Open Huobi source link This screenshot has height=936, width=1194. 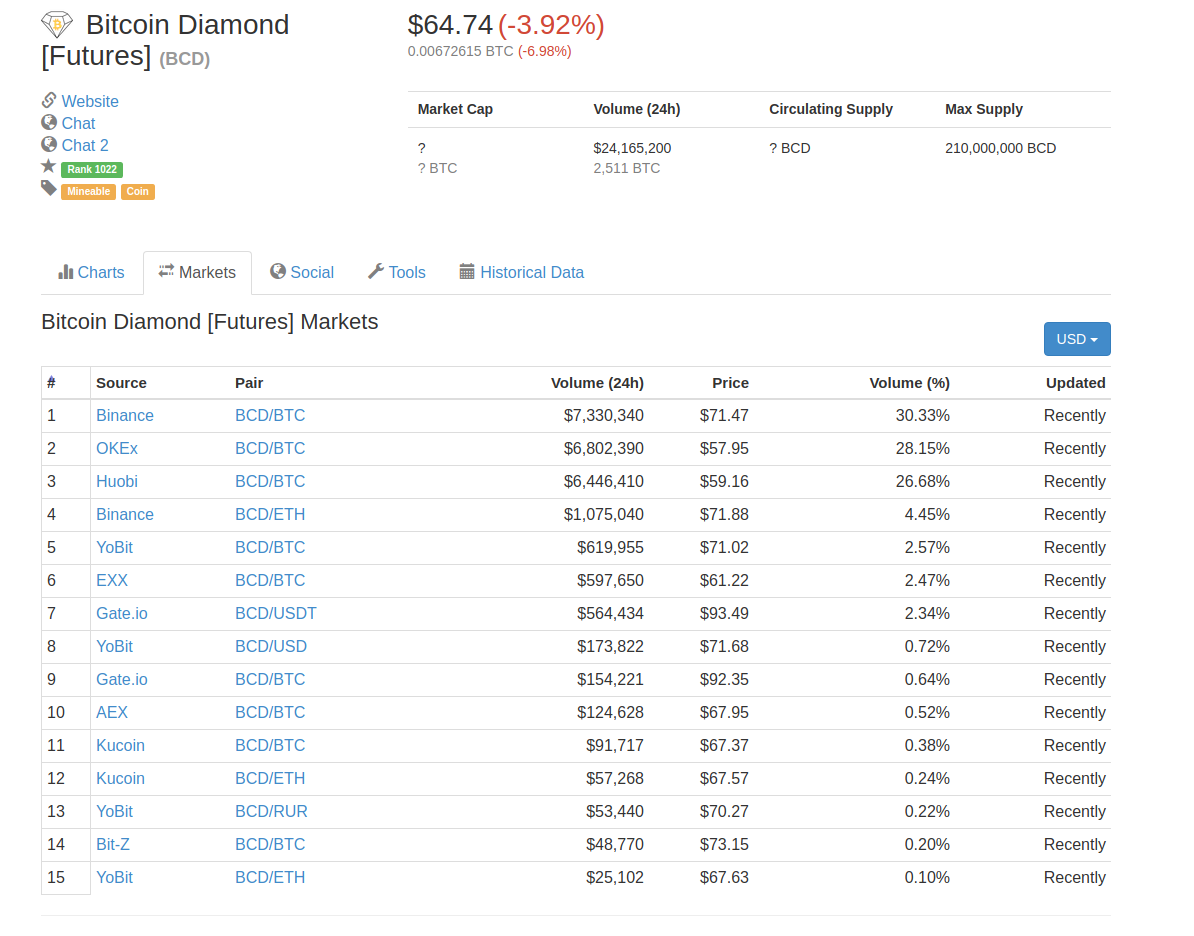click(117, 481)
